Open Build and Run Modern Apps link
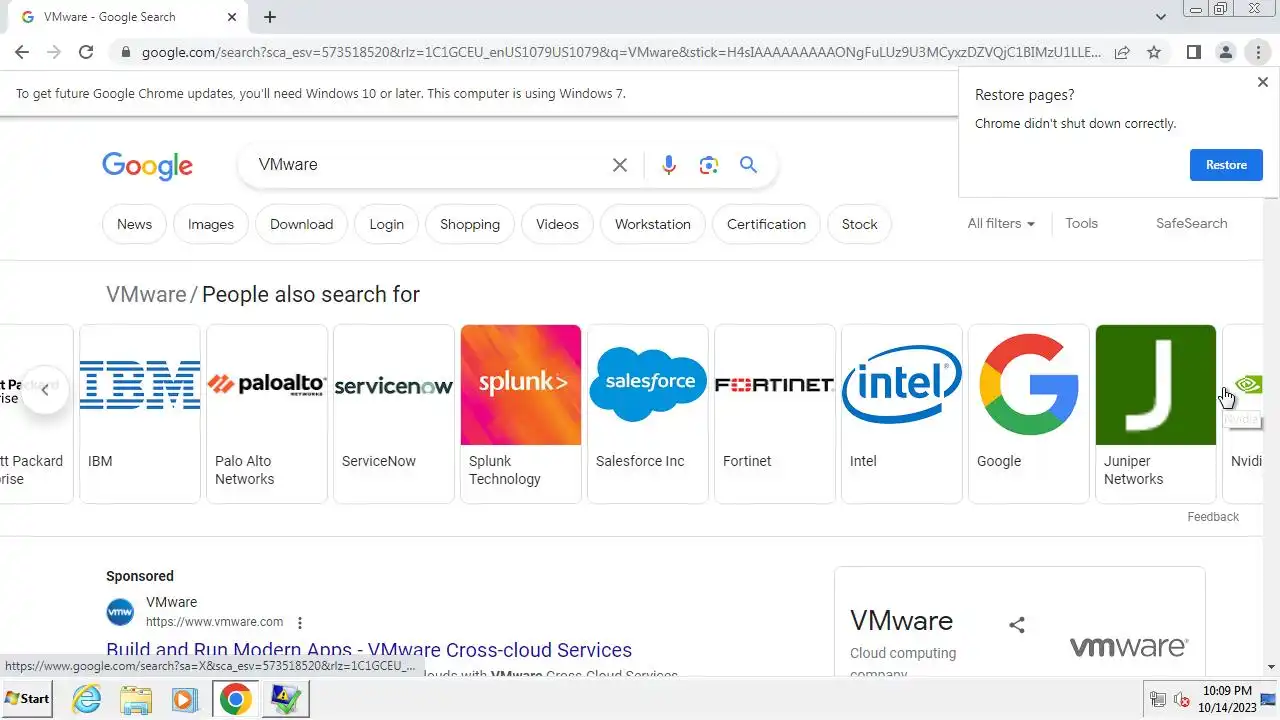1280x720 pixels. point(369,650)
